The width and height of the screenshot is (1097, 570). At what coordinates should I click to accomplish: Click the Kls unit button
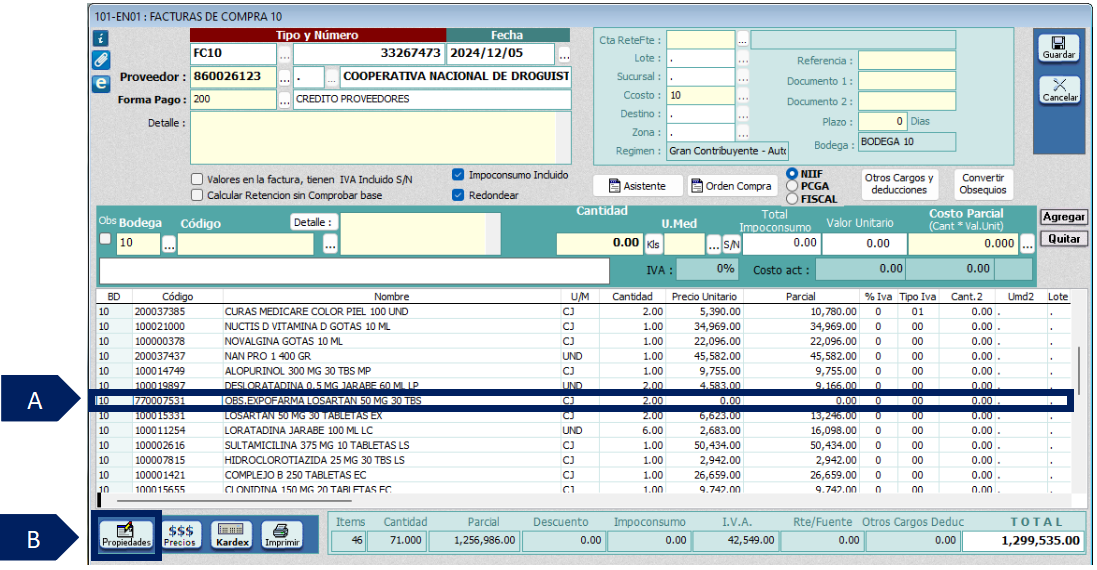pyautogui.click(x=653, y=244)
